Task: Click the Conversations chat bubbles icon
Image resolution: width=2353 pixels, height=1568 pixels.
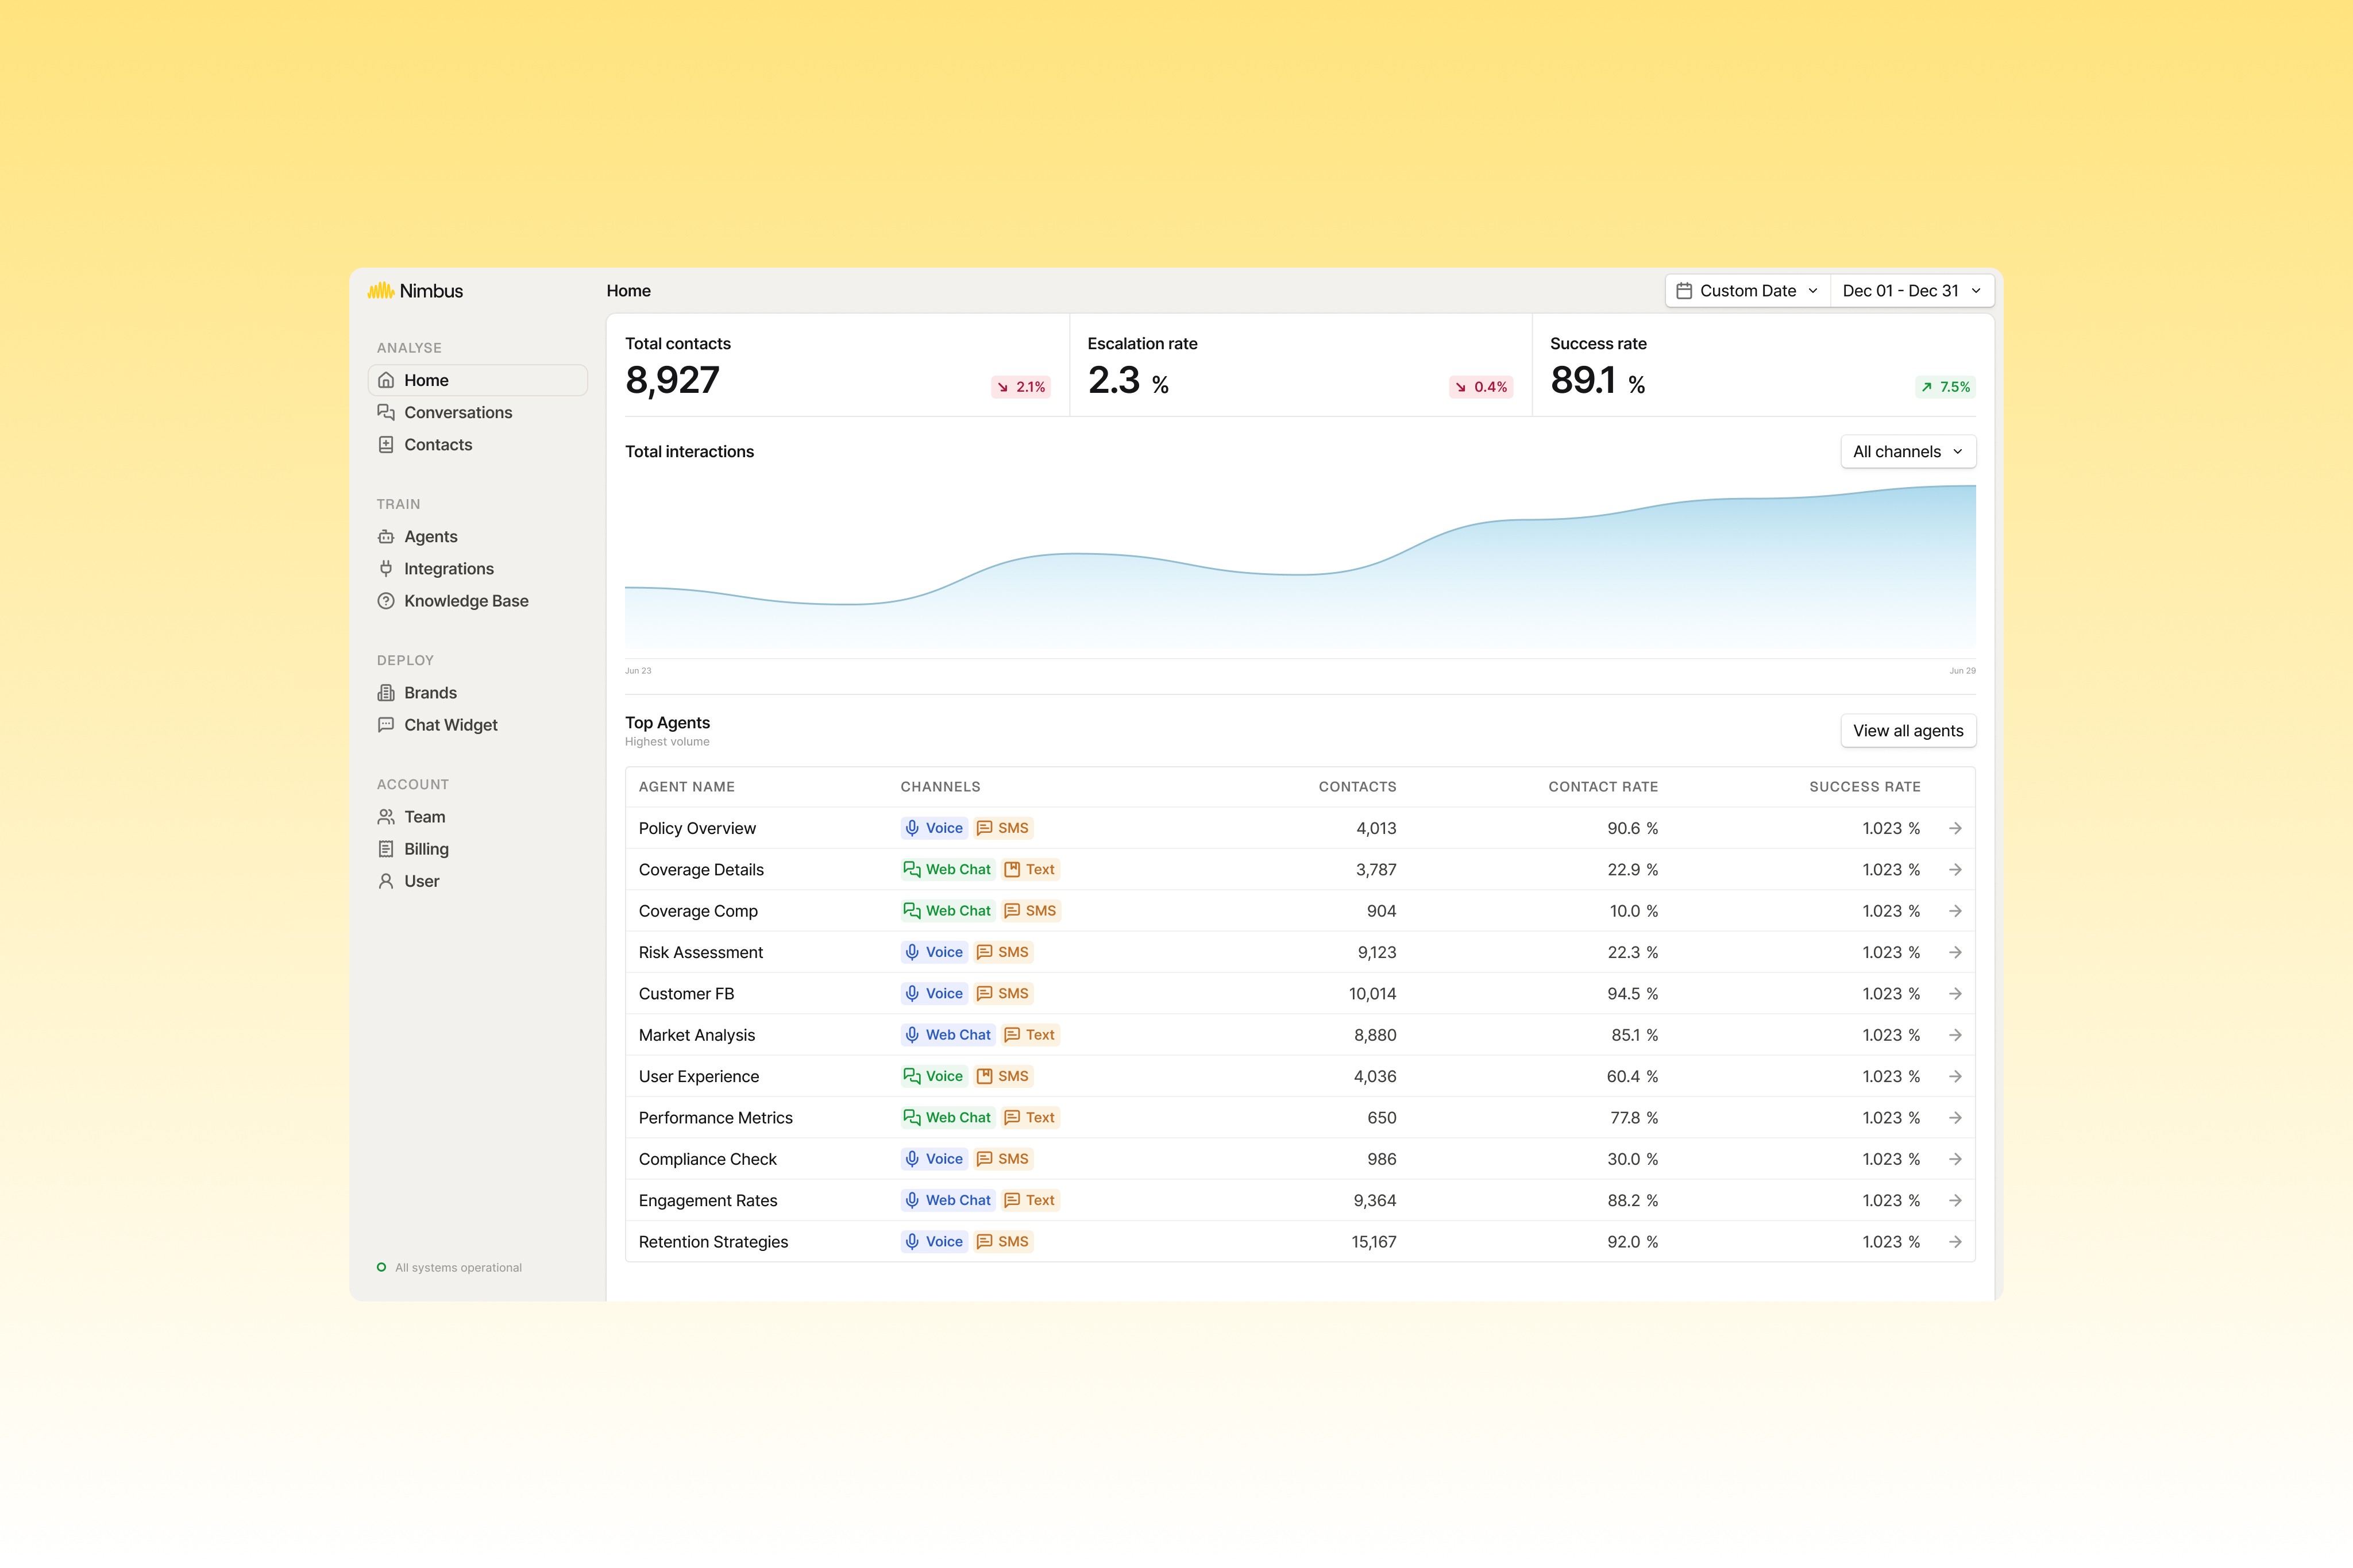Action: [x=386, y=412]
